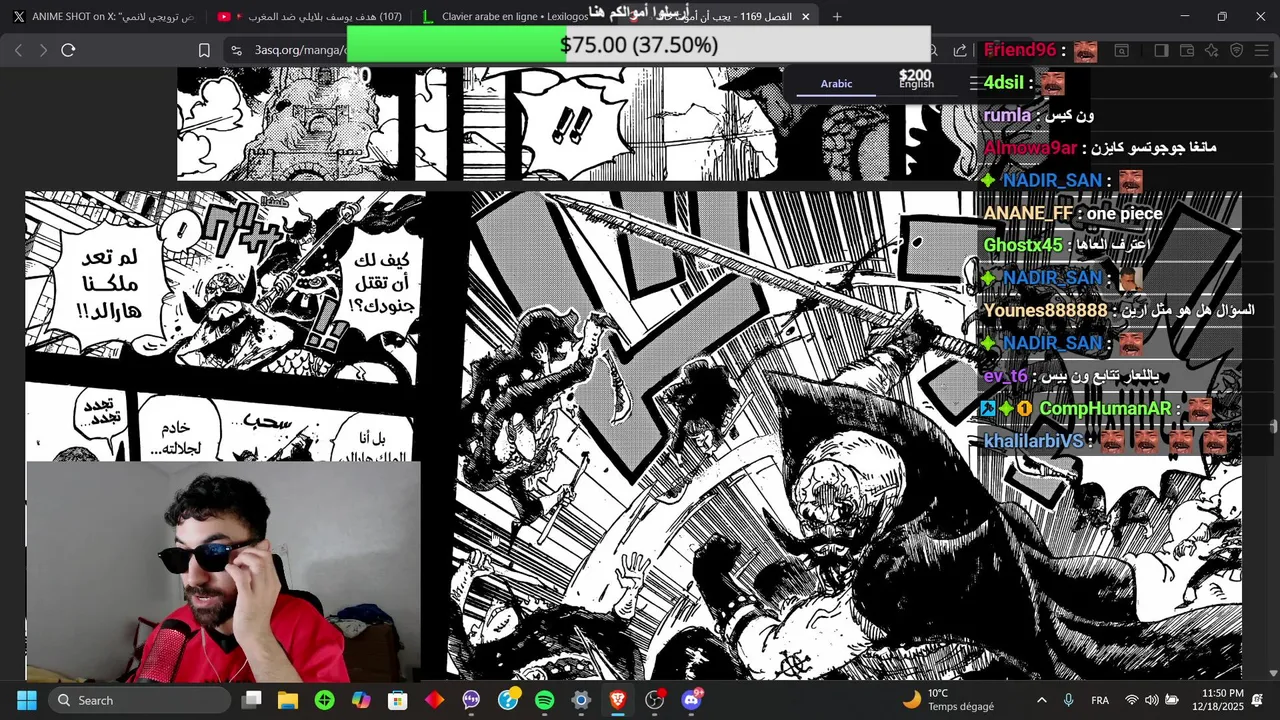Open the purple chat app on taskbar
The height and width of the screenshot is (720, 1280).
coord(471,700)
